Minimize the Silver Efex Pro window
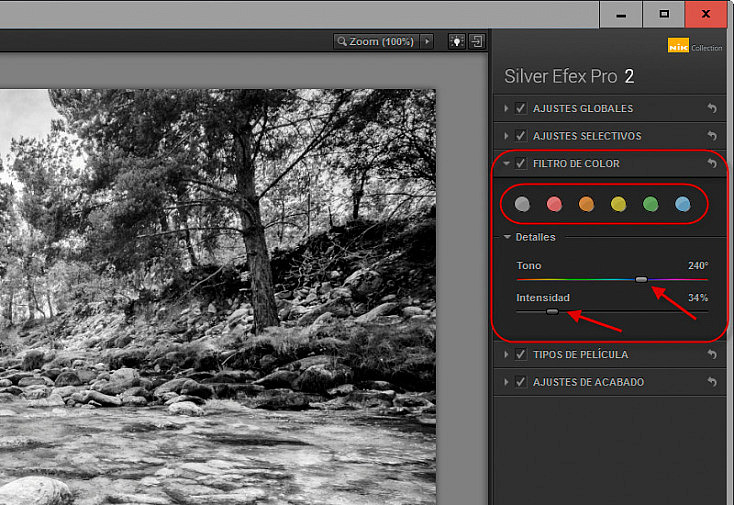 click(621, 15)
